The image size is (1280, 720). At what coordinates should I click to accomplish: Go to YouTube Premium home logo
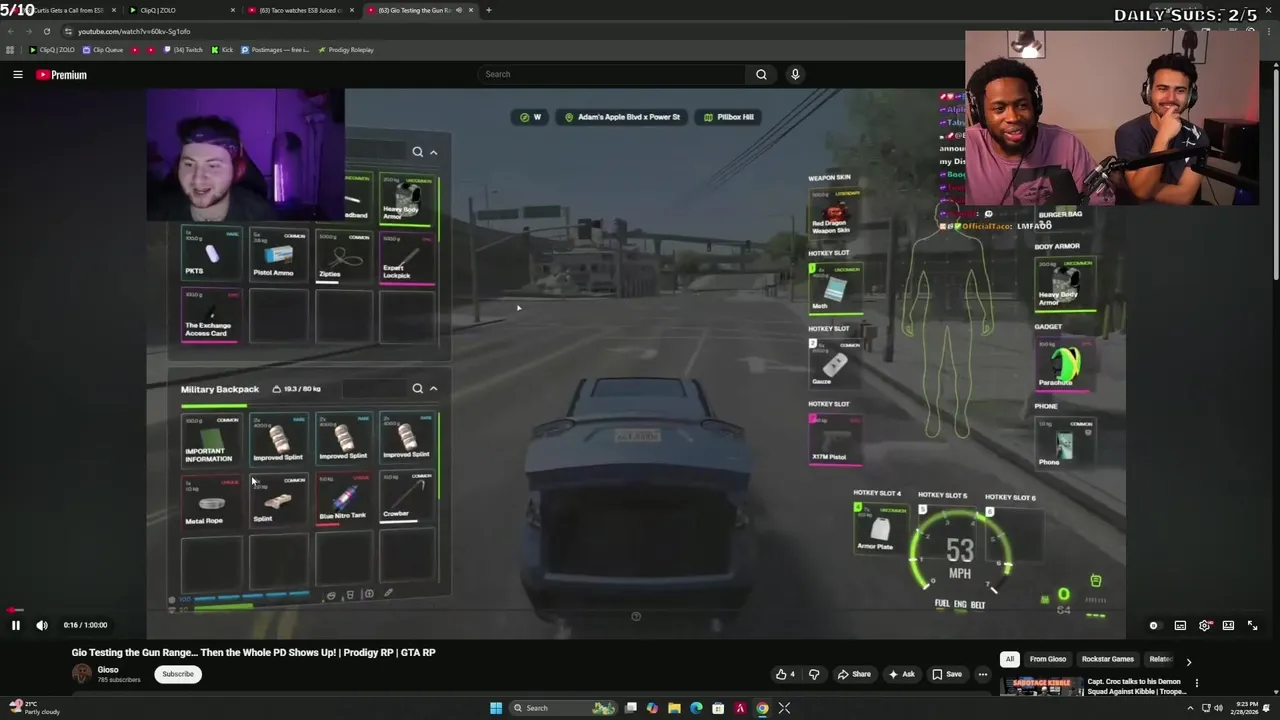tap(62, 75)
